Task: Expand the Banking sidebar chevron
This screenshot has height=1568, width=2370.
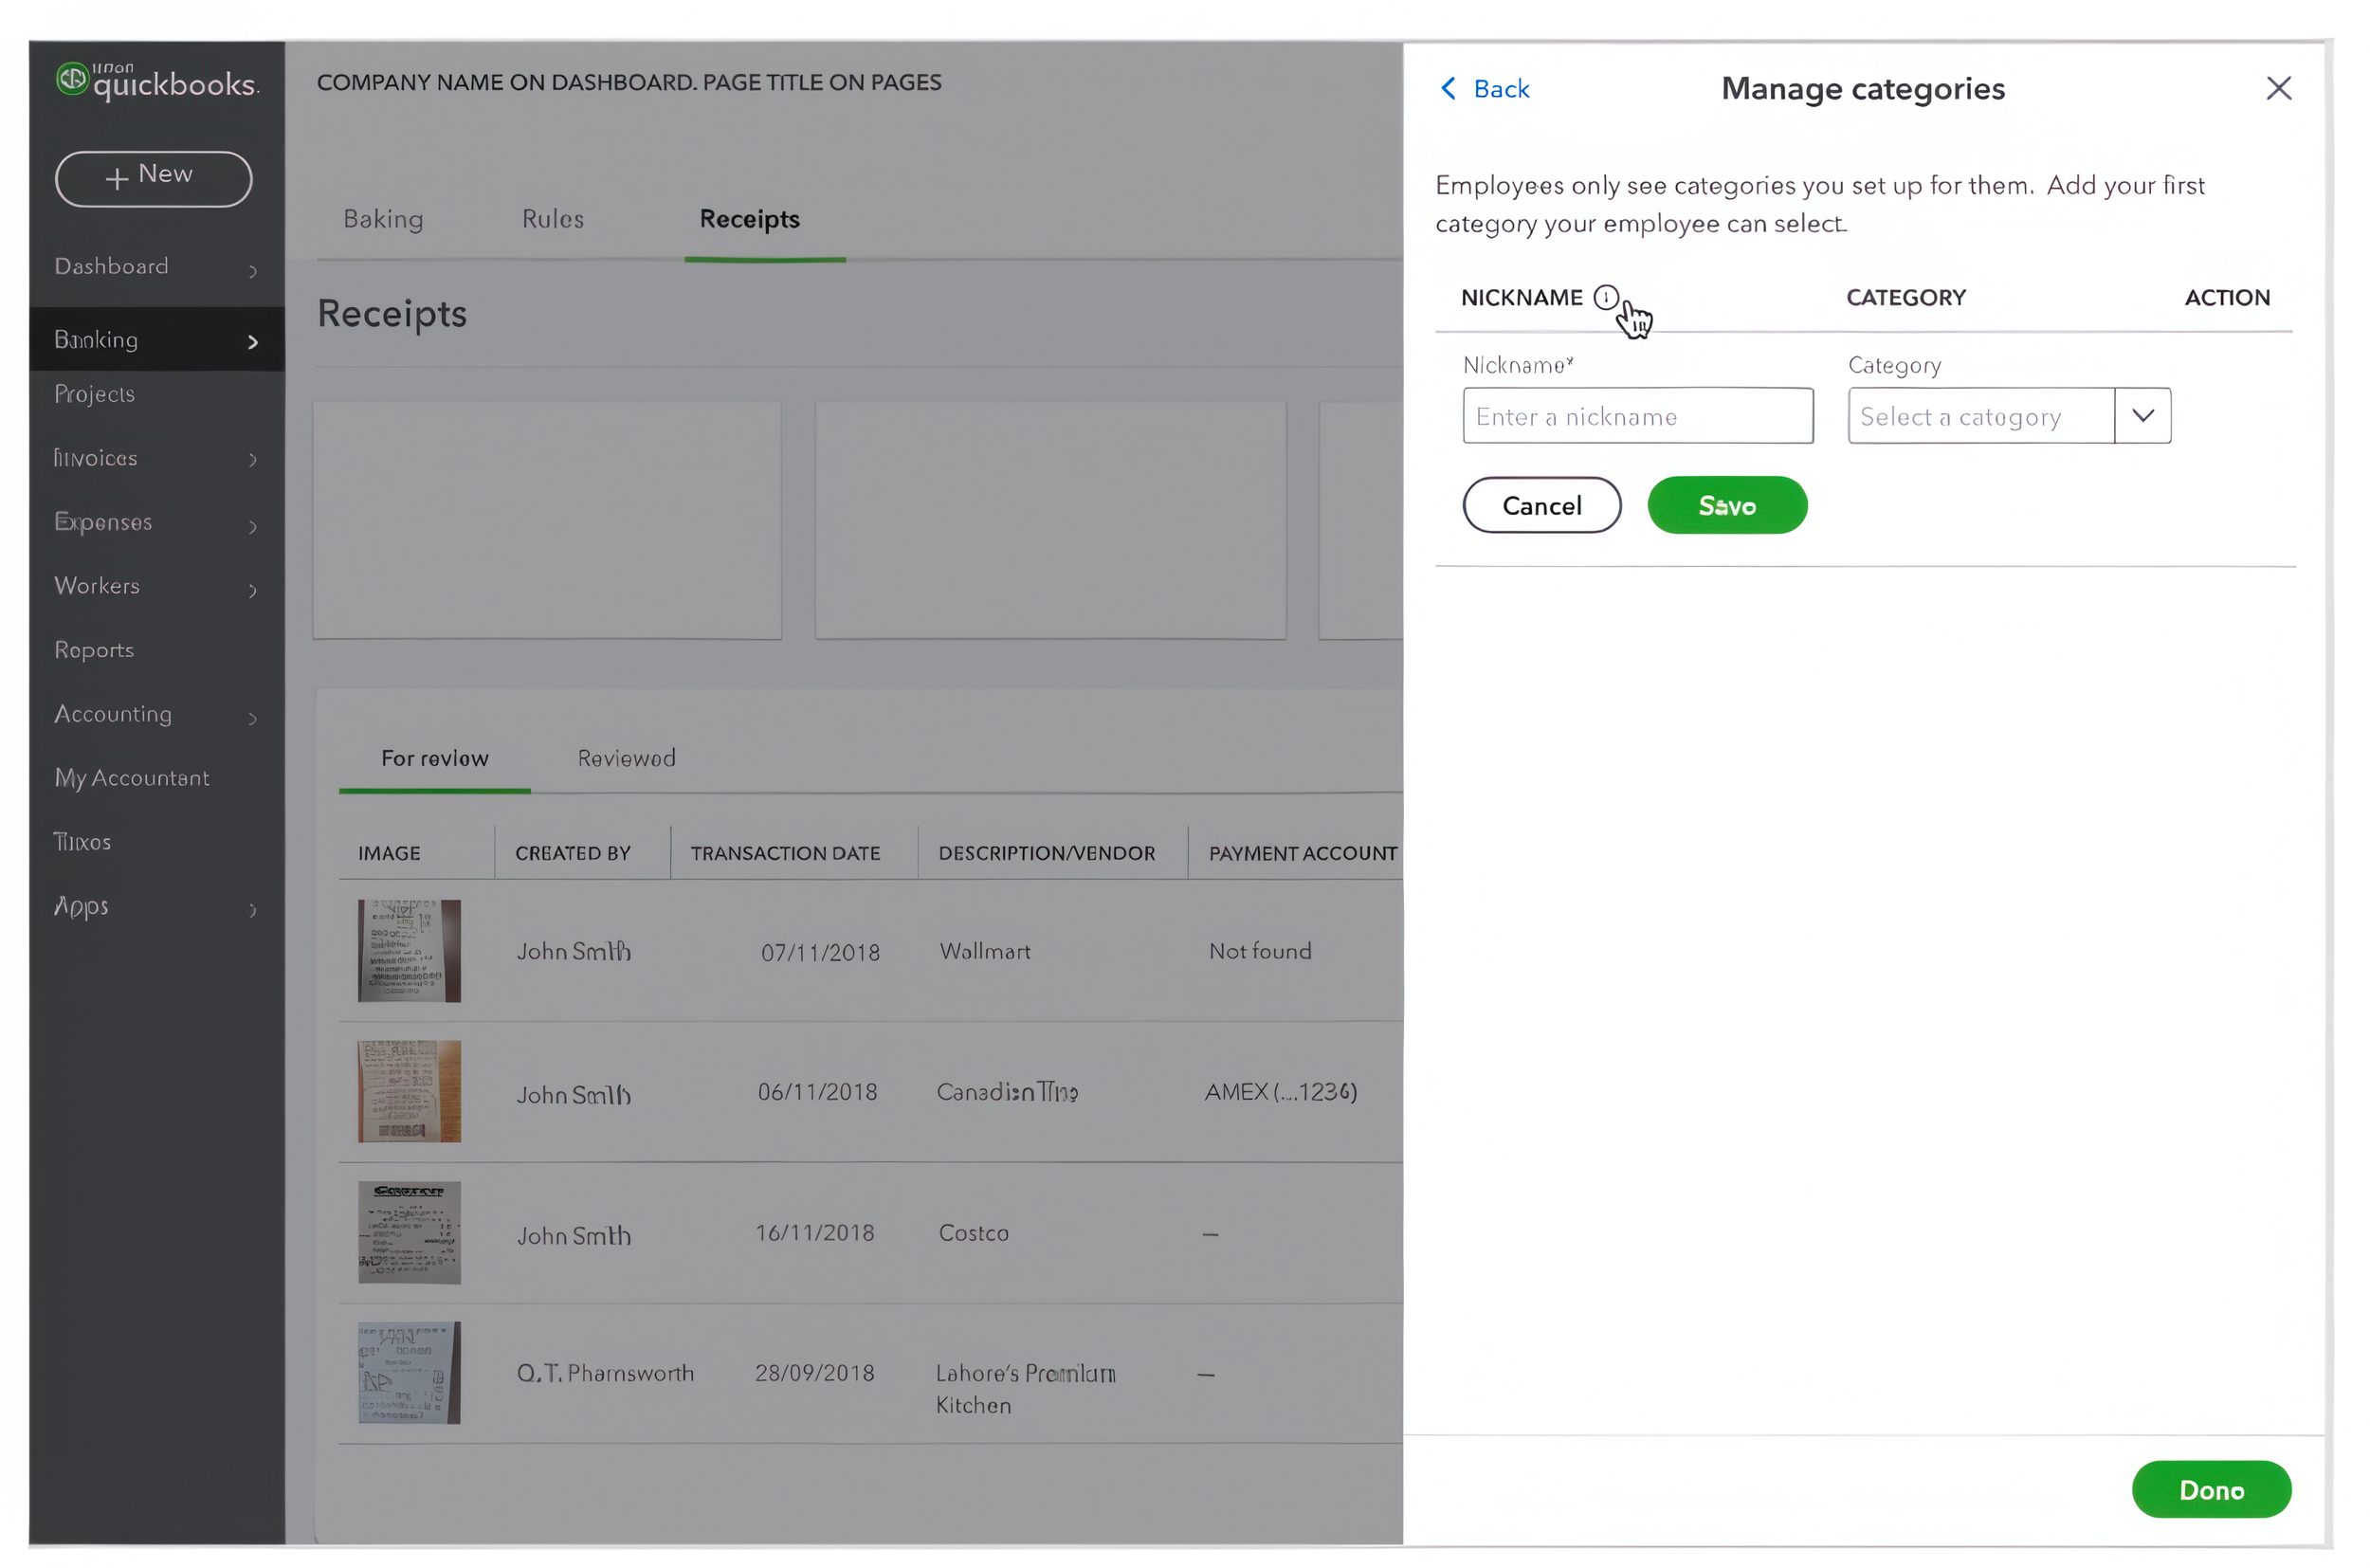Action: pyautogui.click(x=253, y=342)
